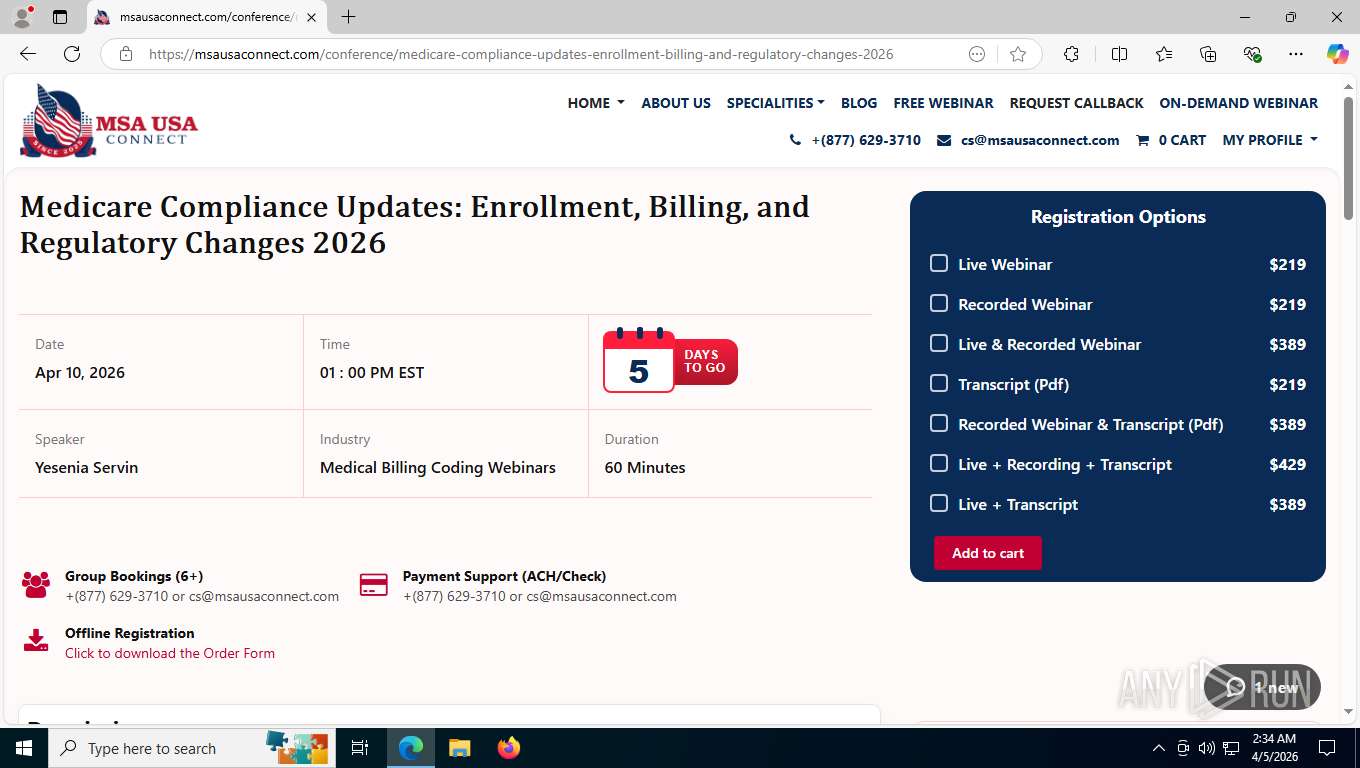Click cs@msausaconnect.com header email link
This screenshot has height=768, width=1360.
pos(1040,140)
